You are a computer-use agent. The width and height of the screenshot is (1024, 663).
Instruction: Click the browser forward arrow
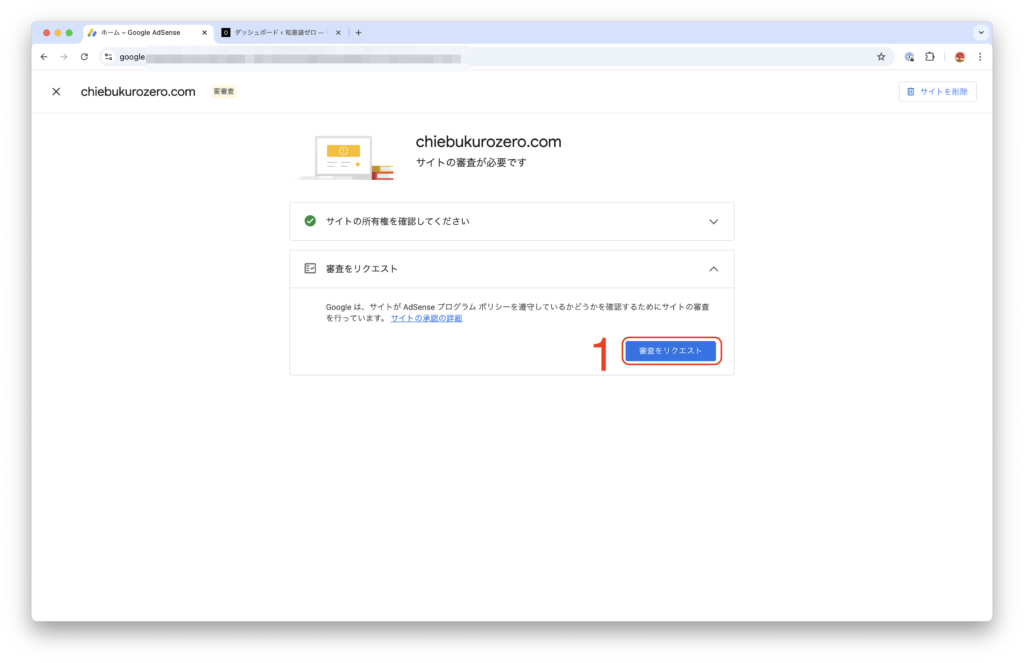(64, 57)
